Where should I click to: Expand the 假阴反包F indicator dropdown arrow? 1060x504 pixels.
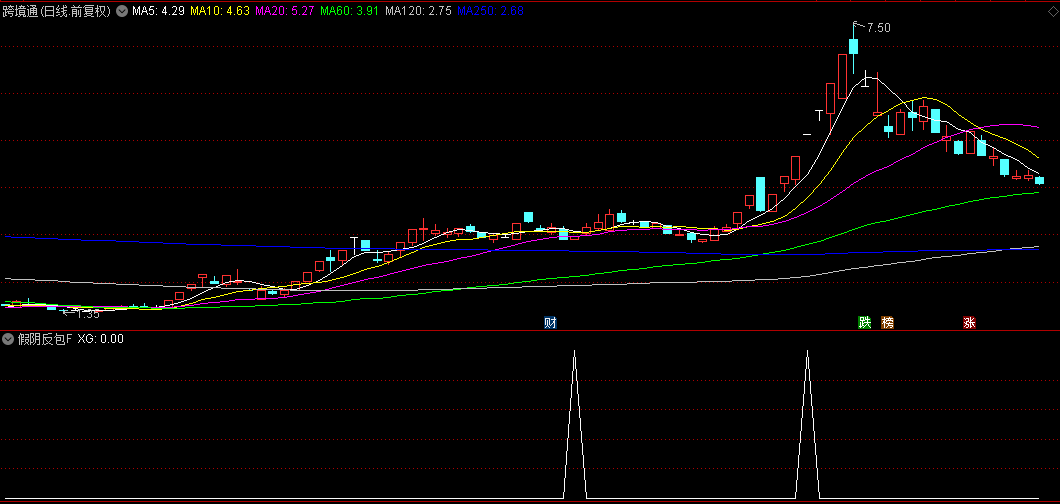tap(8, 339)
